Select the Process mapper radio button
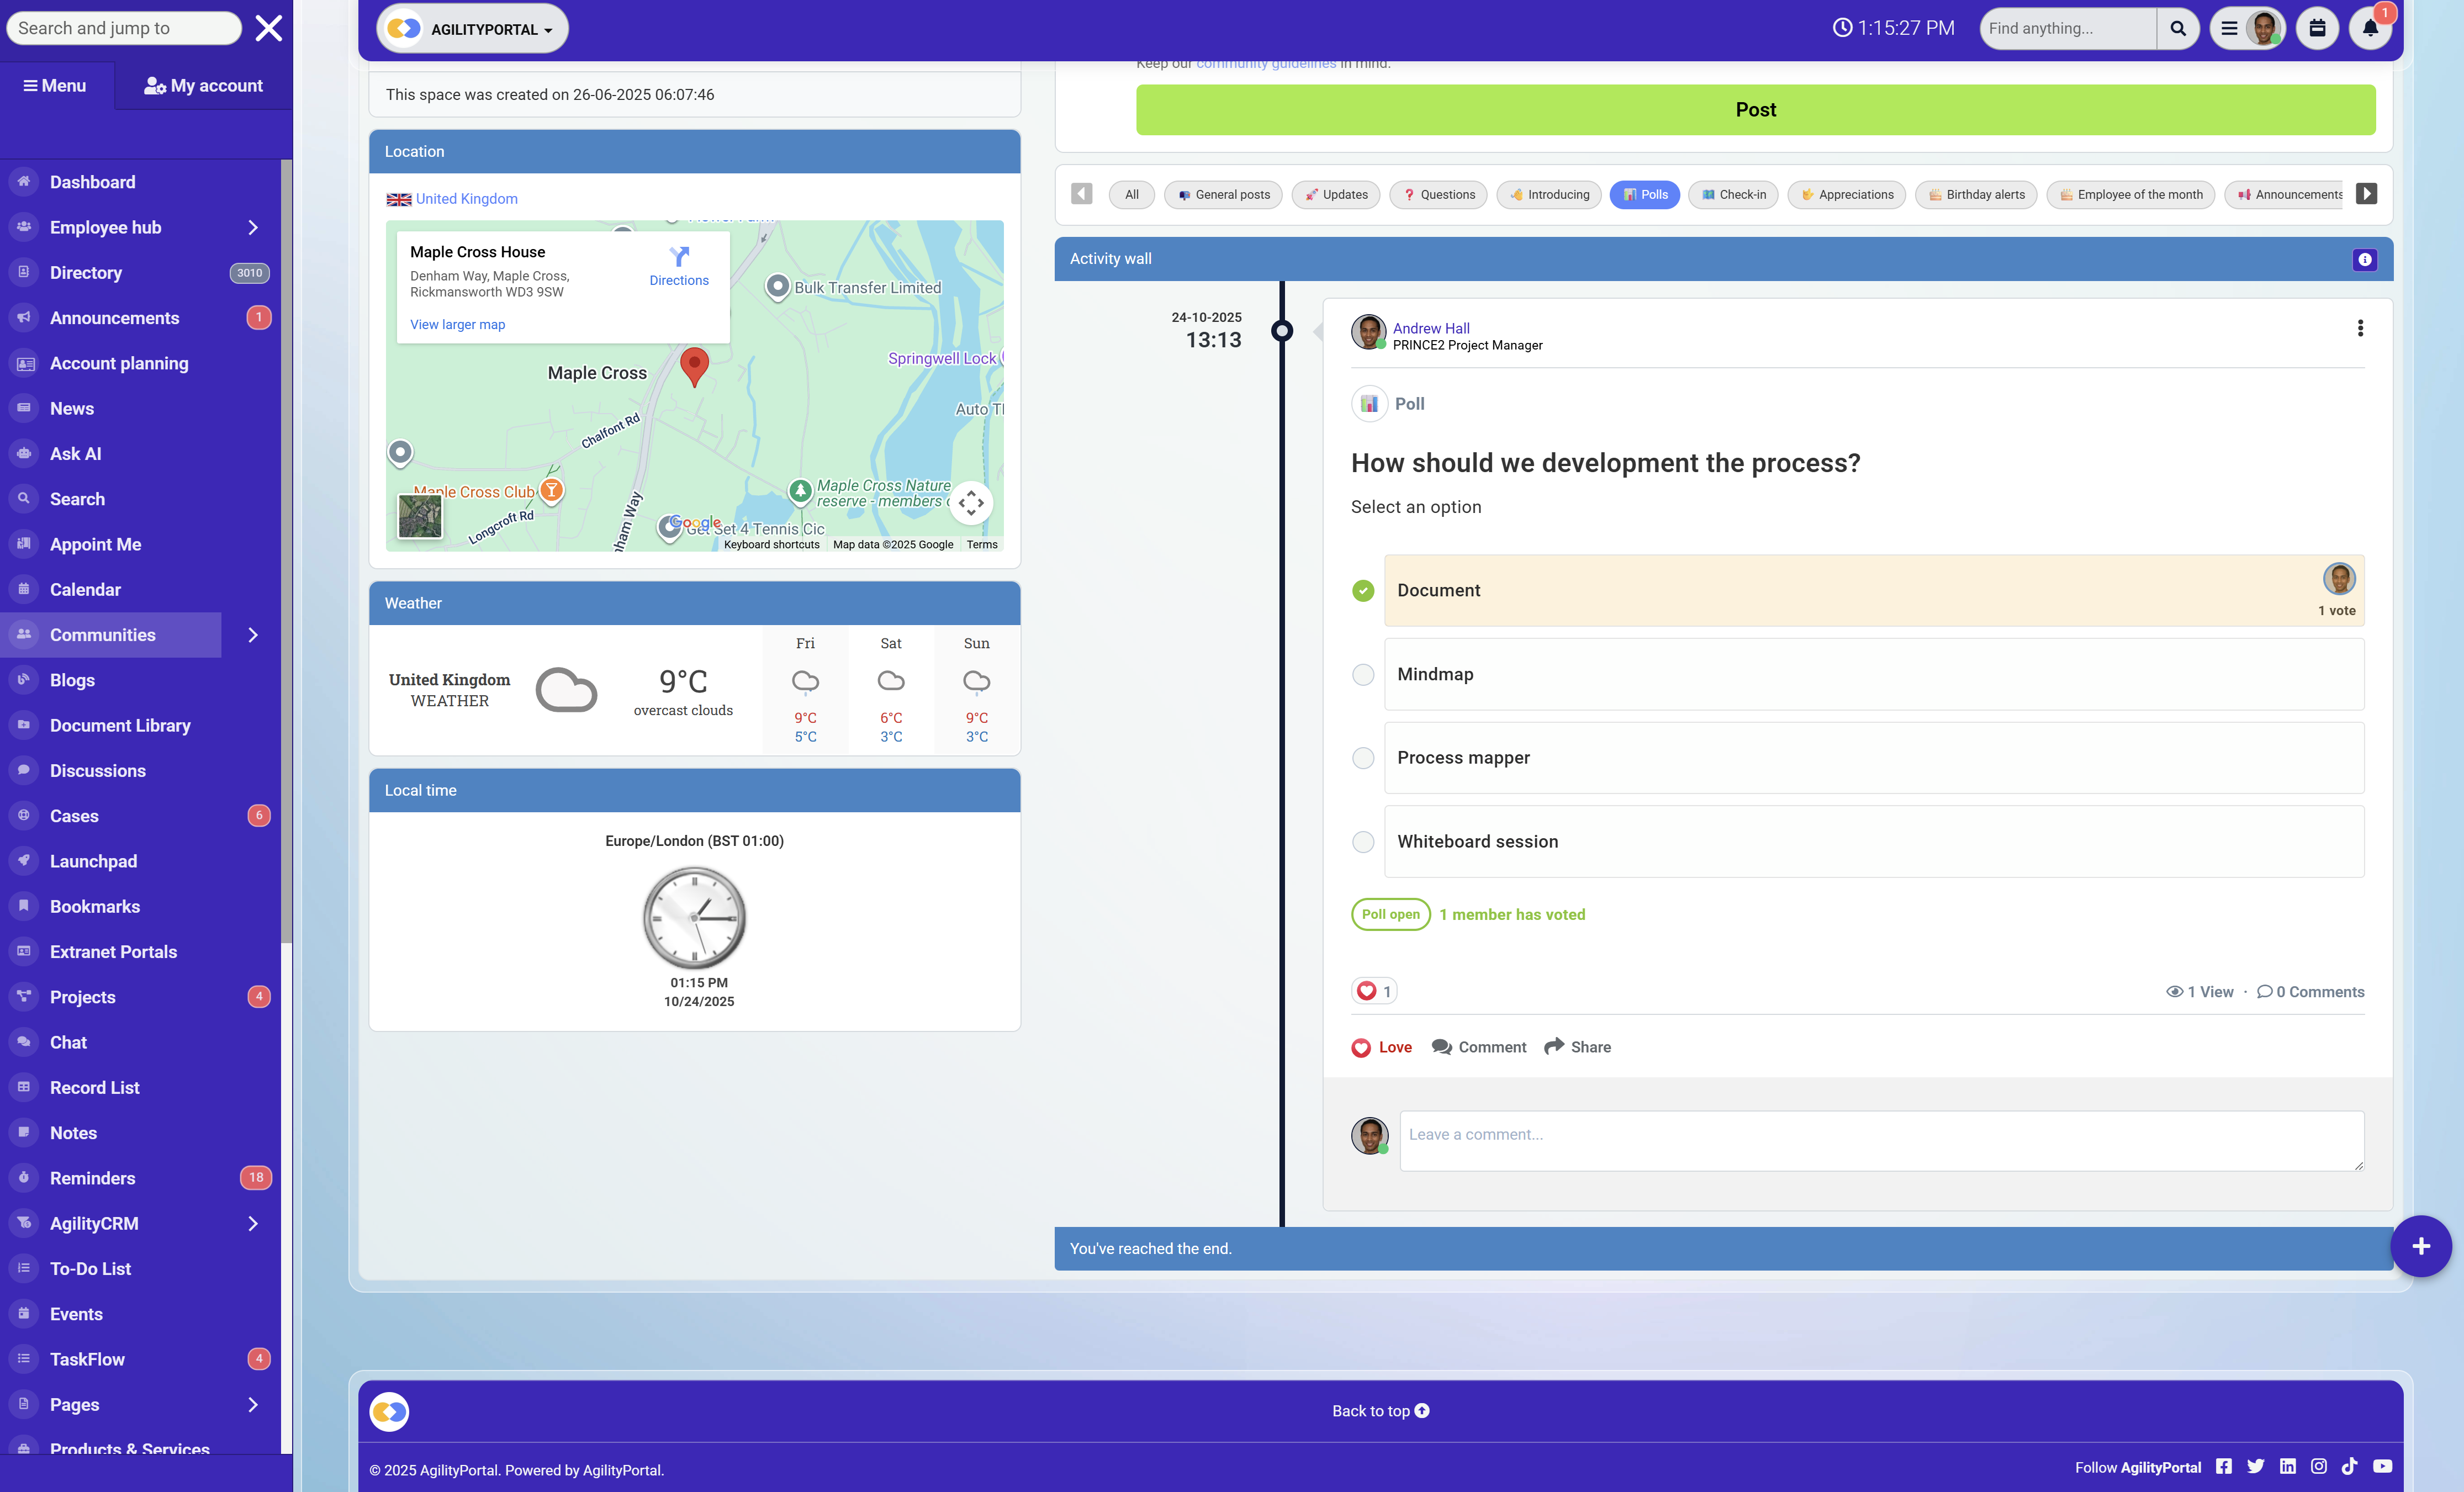The height and width of the screenshot is (1492, 2464). (1363, 758)
